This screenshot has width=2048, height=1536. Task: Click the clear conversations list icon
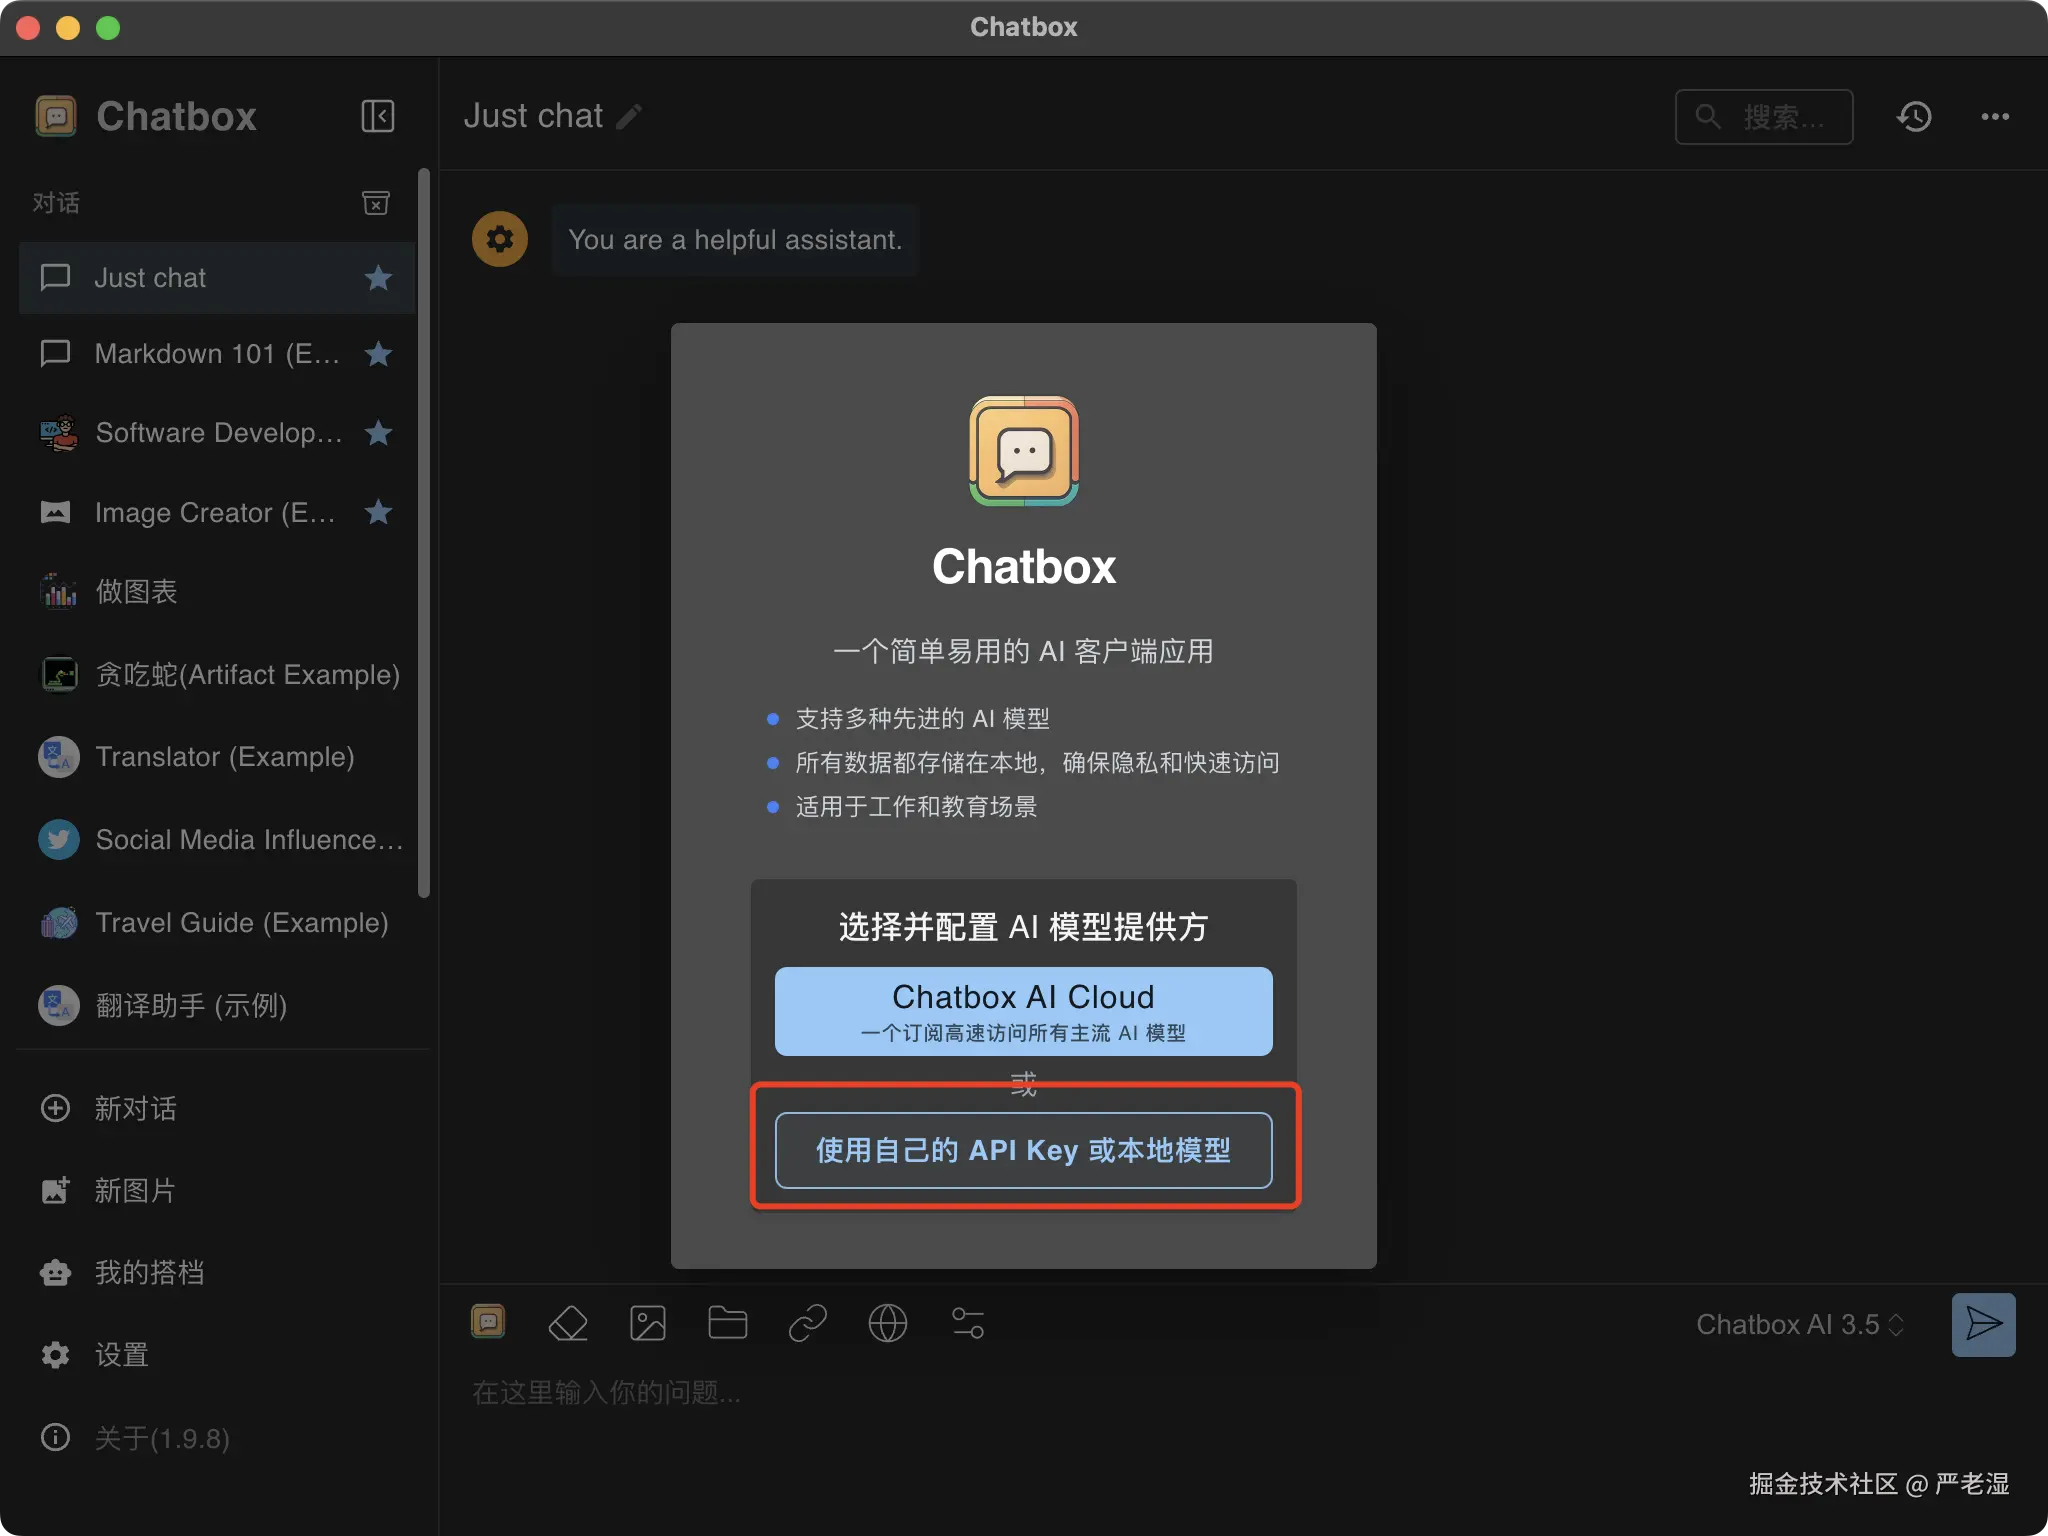(x=376, y=203)
